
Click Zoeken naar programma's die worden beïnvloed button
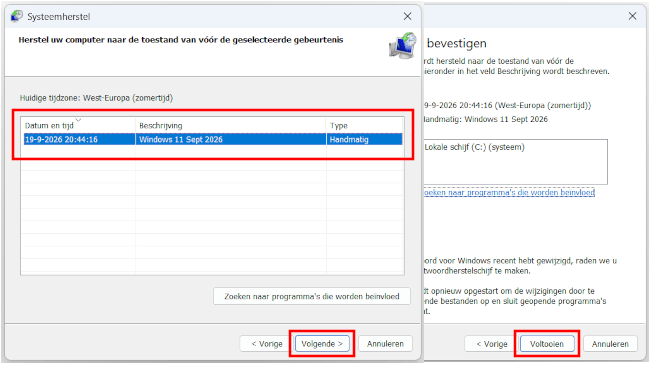[312, 296]
